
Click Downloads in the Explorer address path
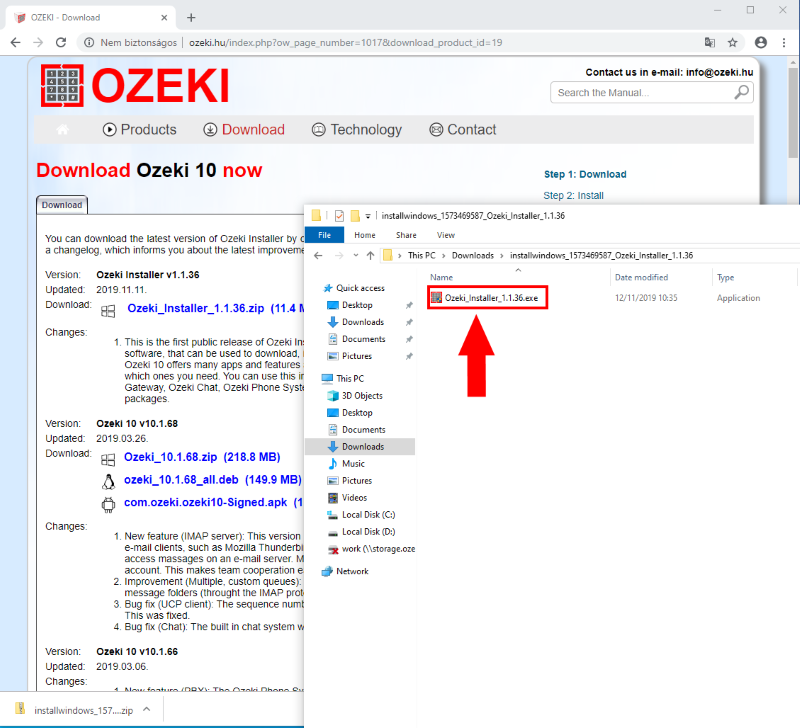pos(473,255)
